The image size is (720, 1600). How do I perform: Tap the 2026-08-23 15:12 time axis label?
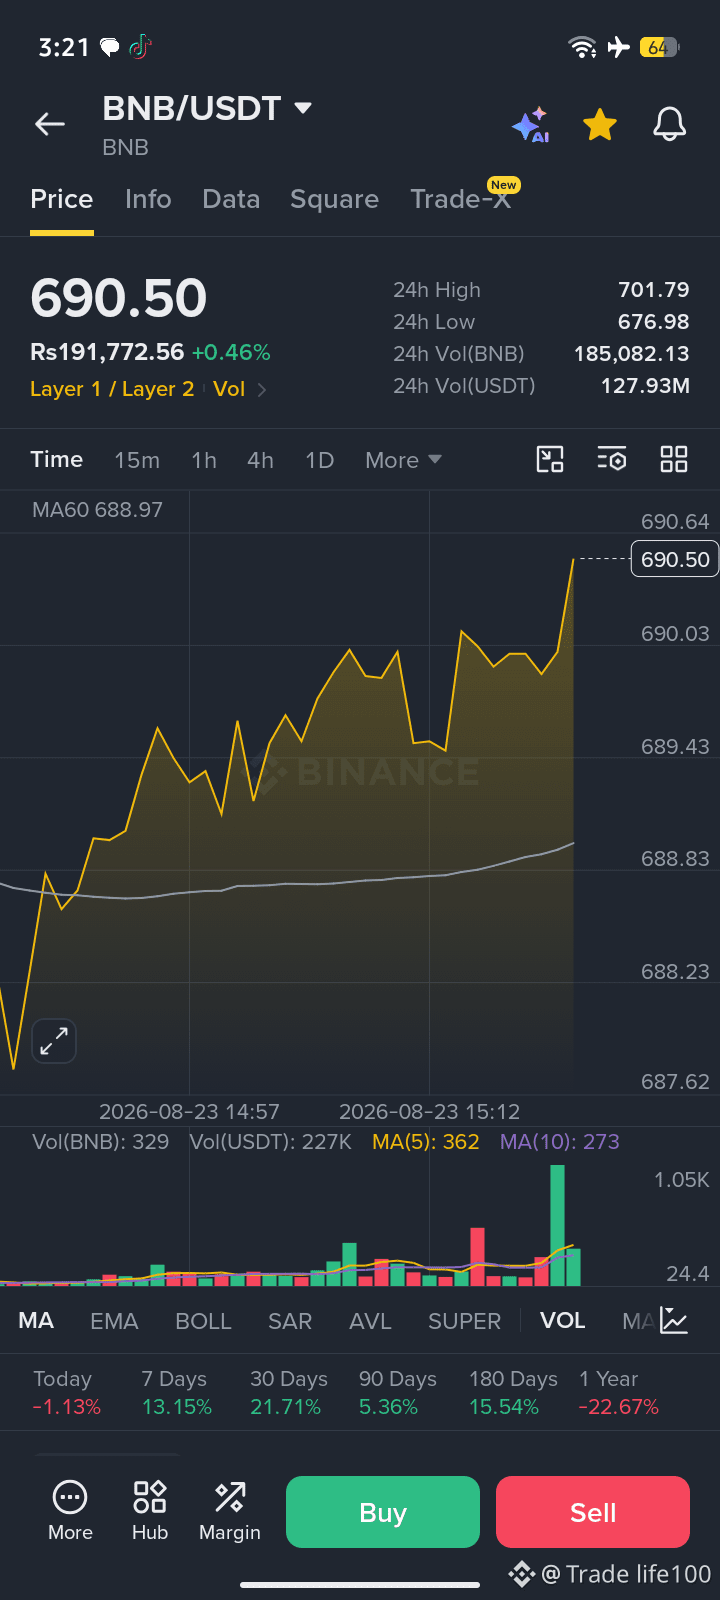click(429, 1112)
